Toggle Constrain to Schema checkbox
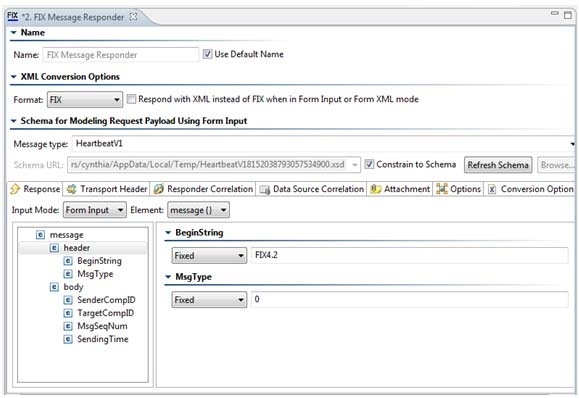 click(369, 164)
